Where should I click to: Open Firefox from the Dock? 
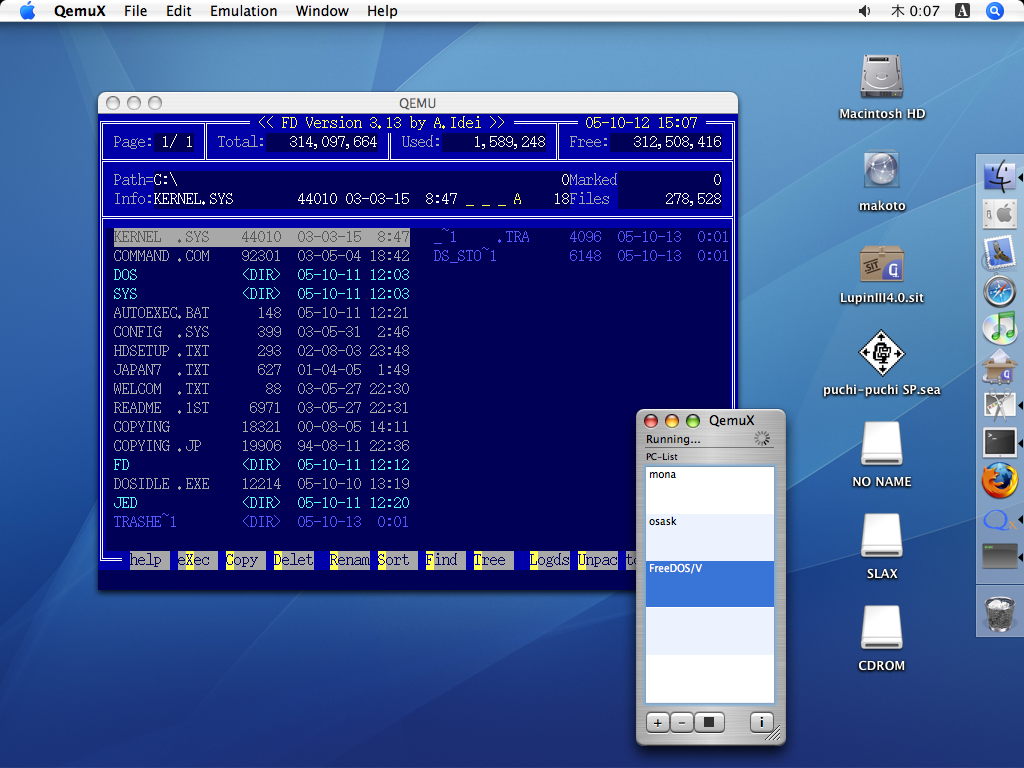coord(999,481)
